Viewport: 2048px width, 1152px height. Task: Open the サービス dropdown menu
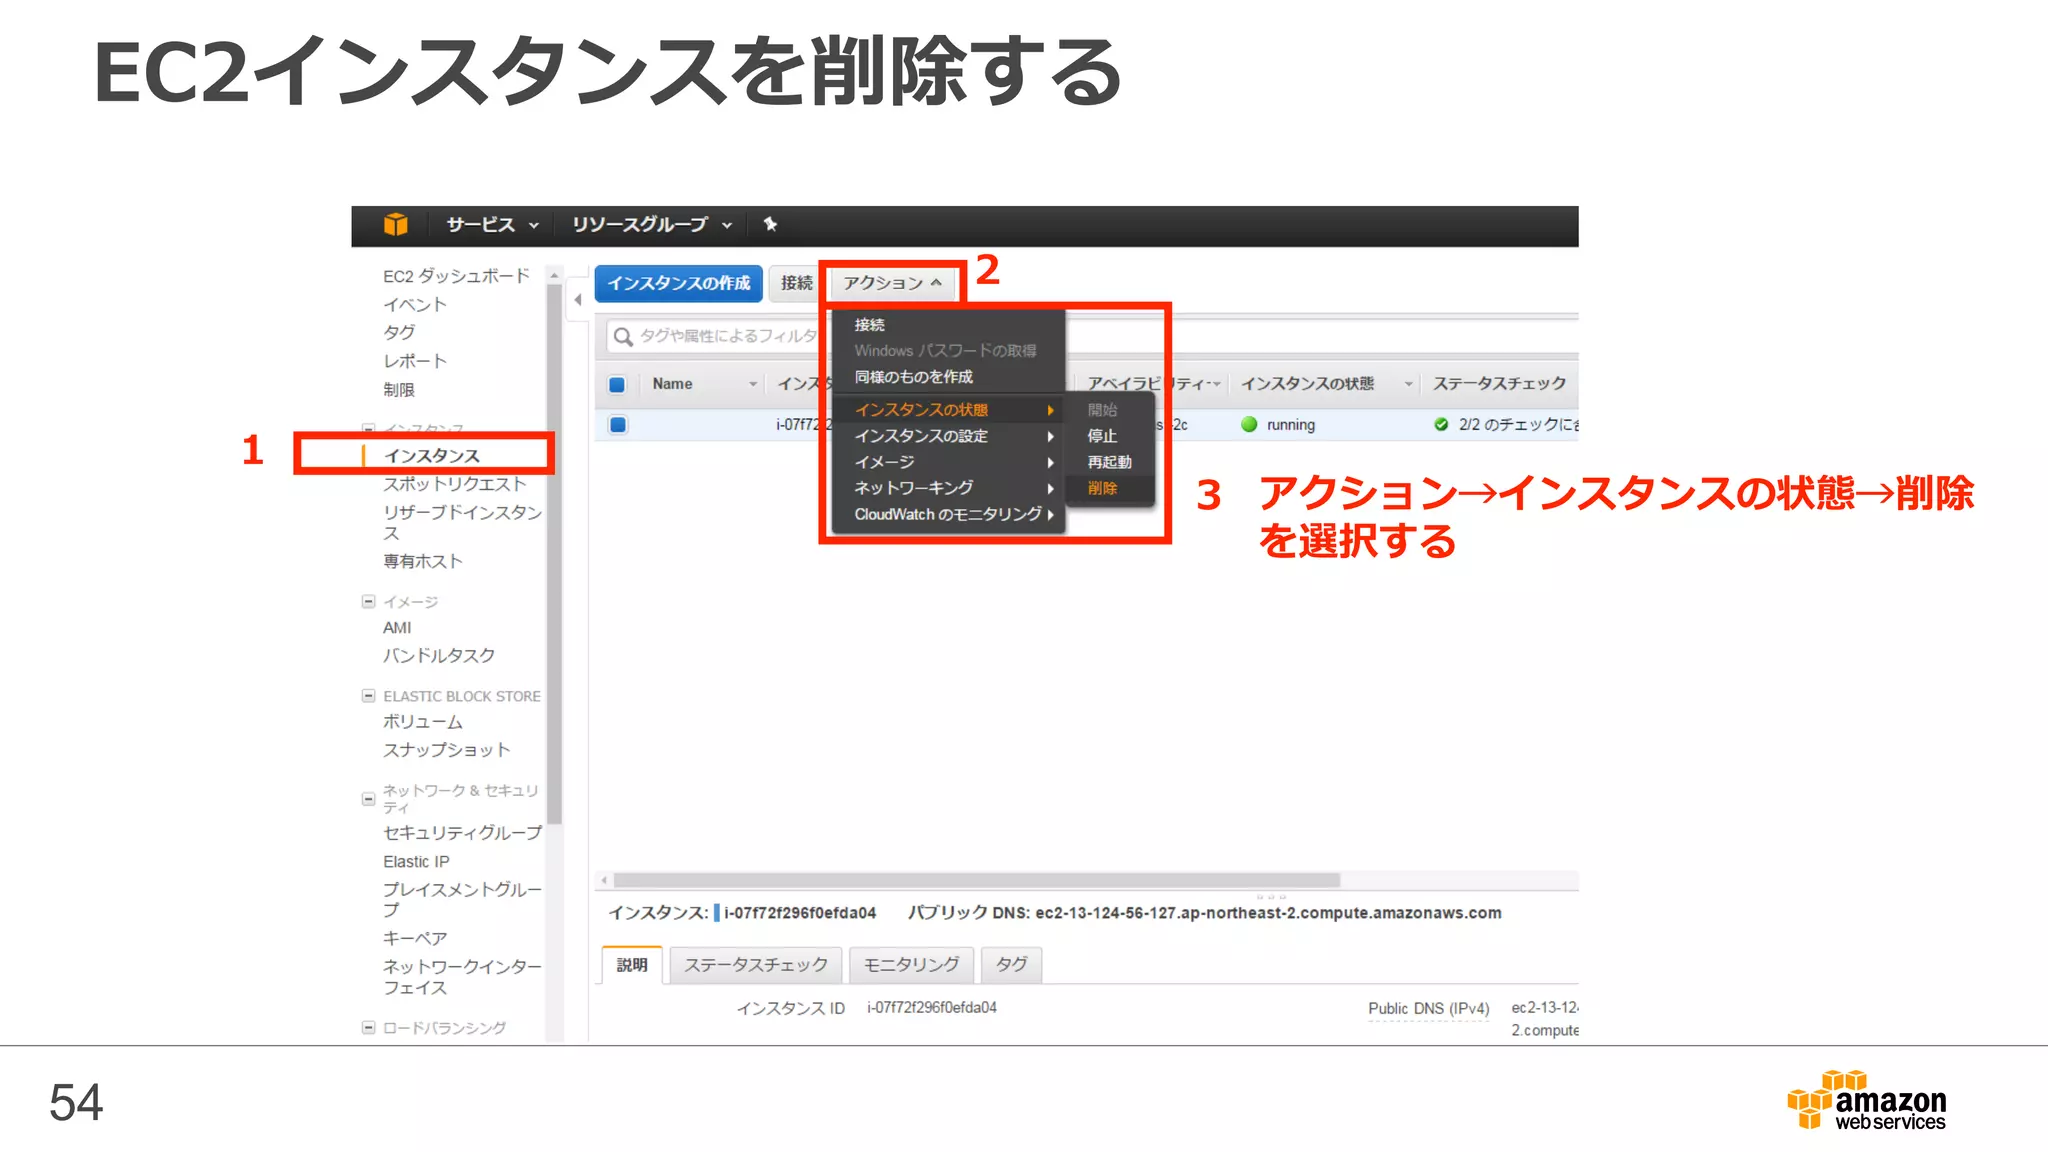click(x=492, y=225)
